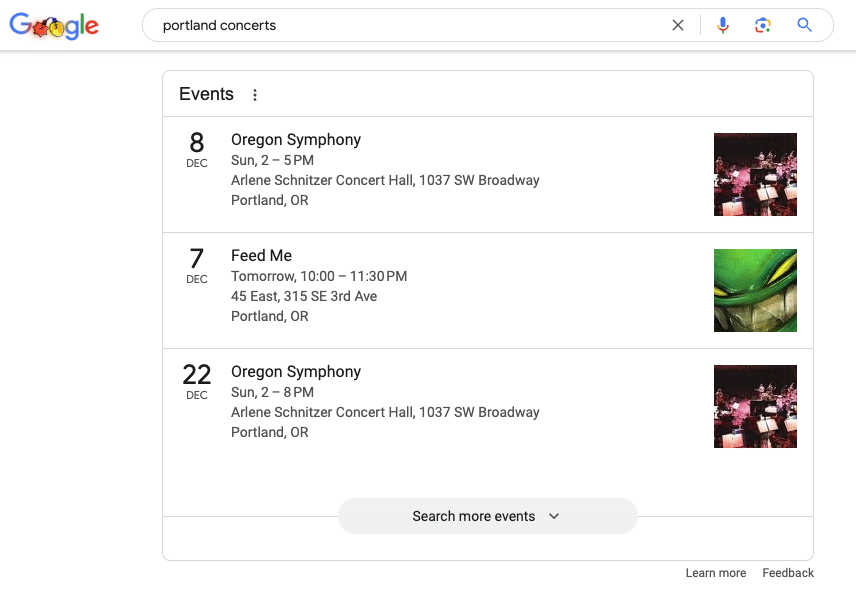The width and height of the screenshot is (856, 602).
Task: Open Google Lens image search icon
Action: tap(763, 25)
